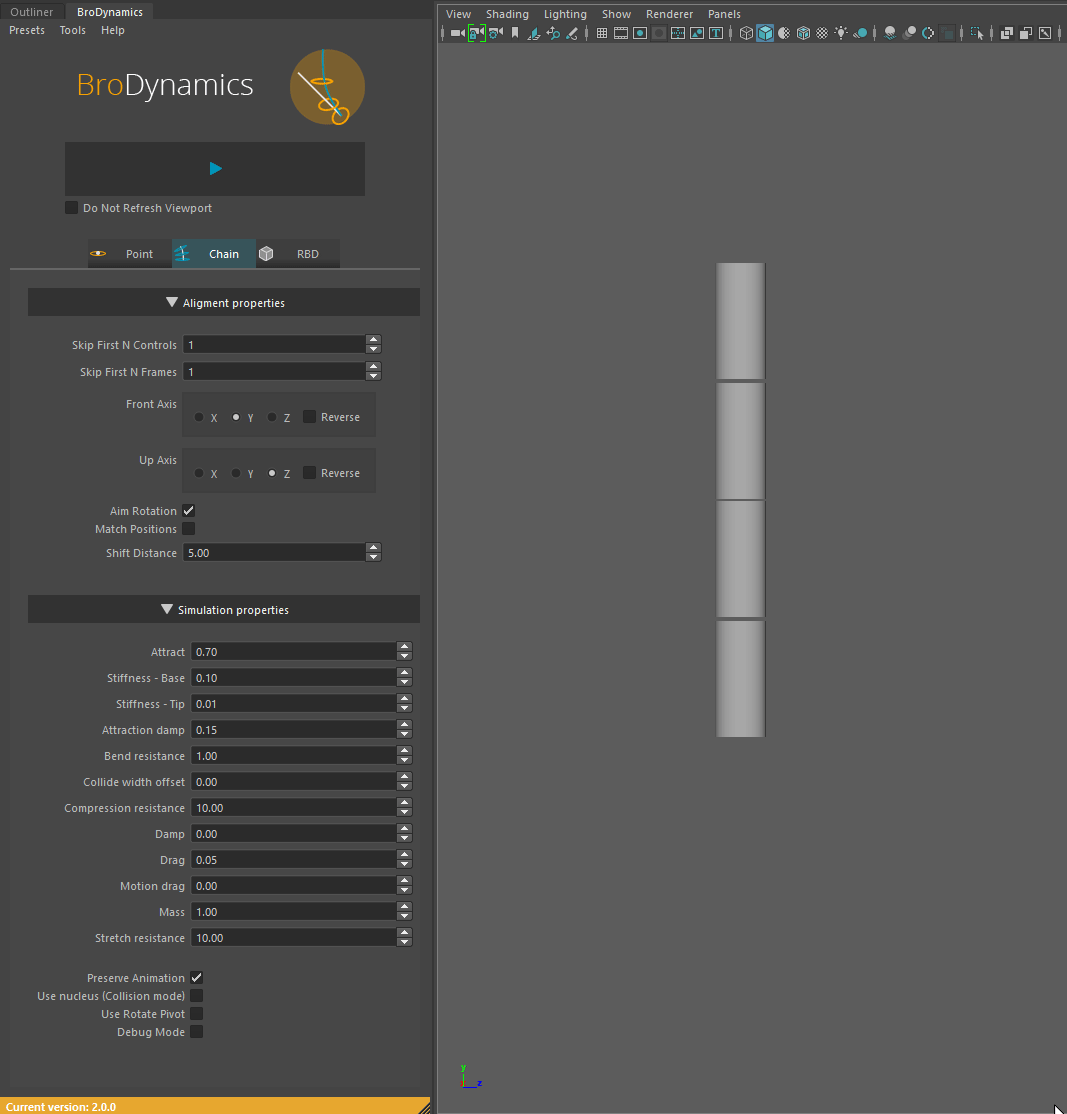Increase Bend resistance stepper

pos(404,751)
